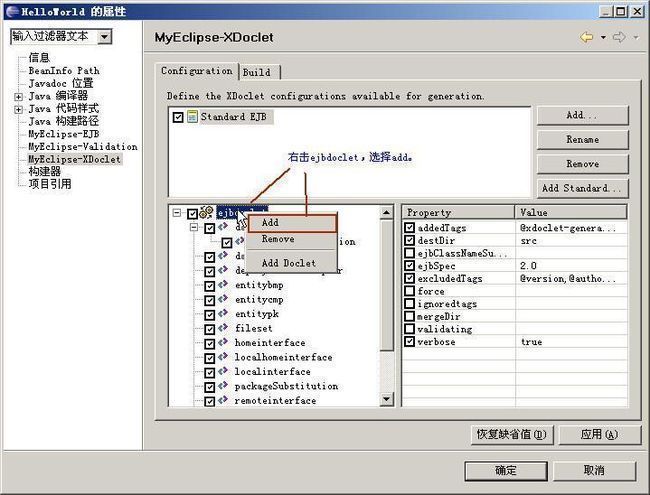Image resolution: width=650 pixels, height=495 pixels.
Task: Uncheck the destDir property checkbox
Action: [x=410, y=240]
